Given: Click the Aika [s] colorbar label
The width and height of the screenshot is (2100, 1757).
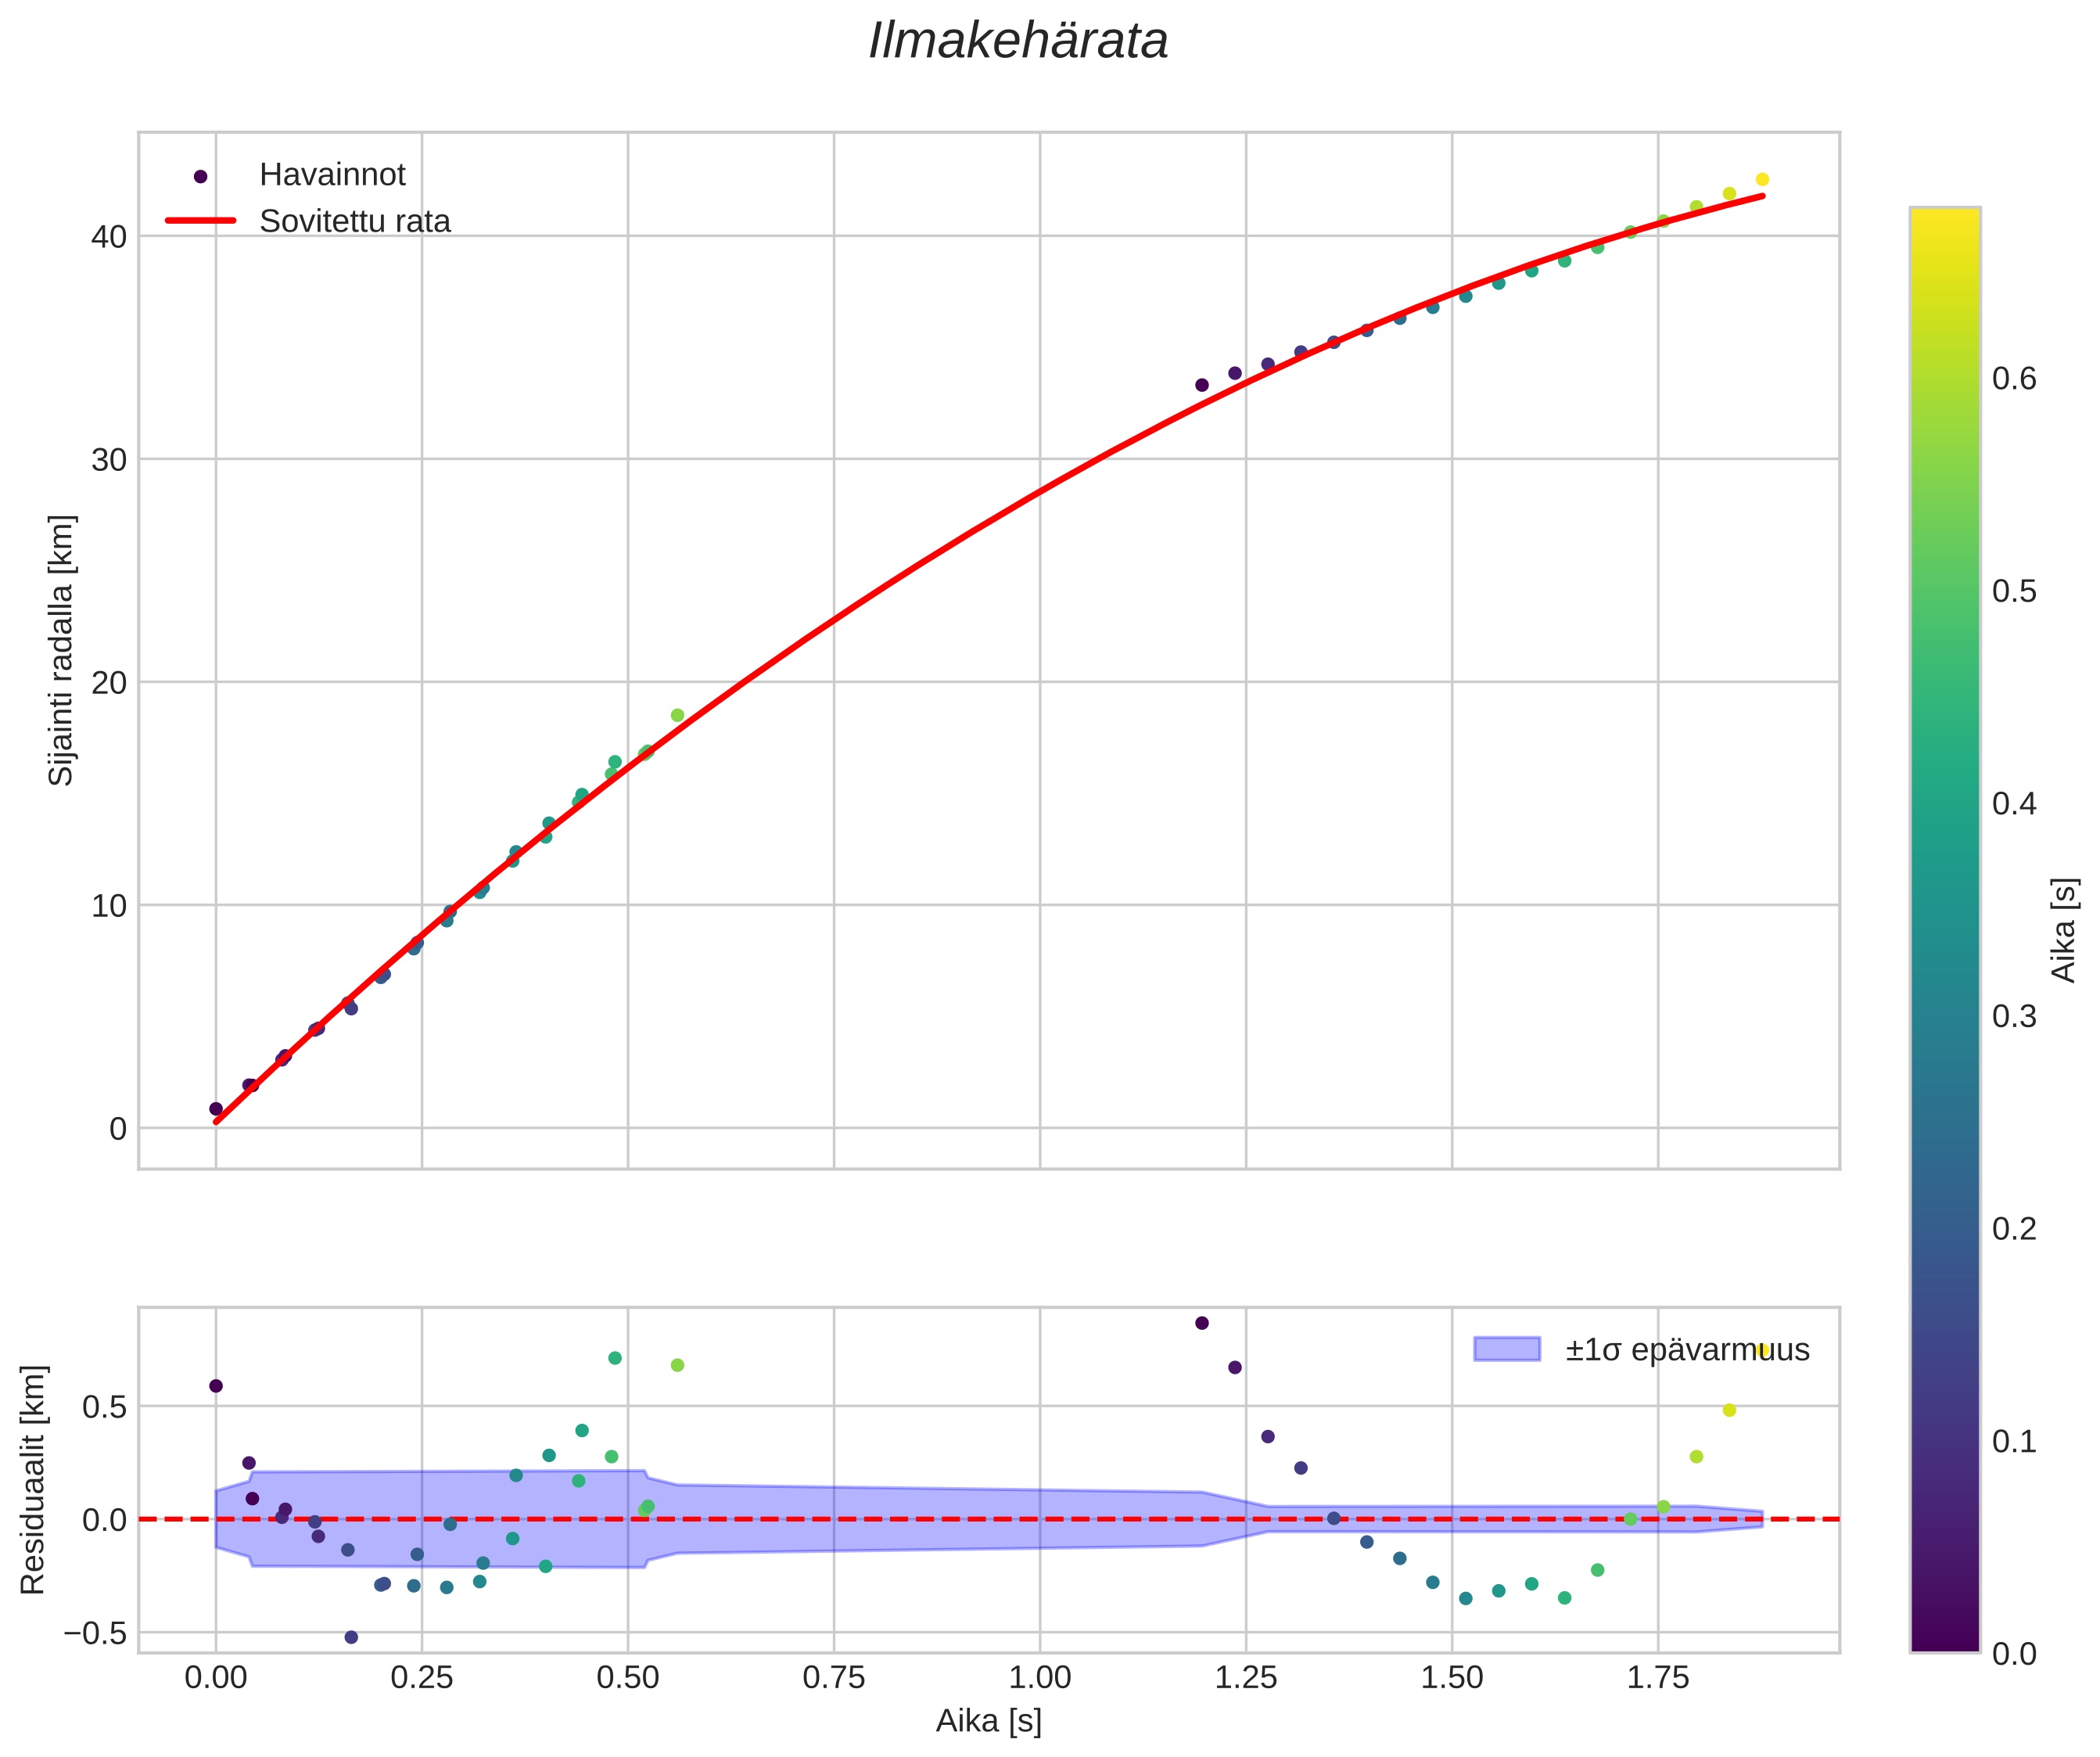Looking at the screenshot, I should [2064, 930].
